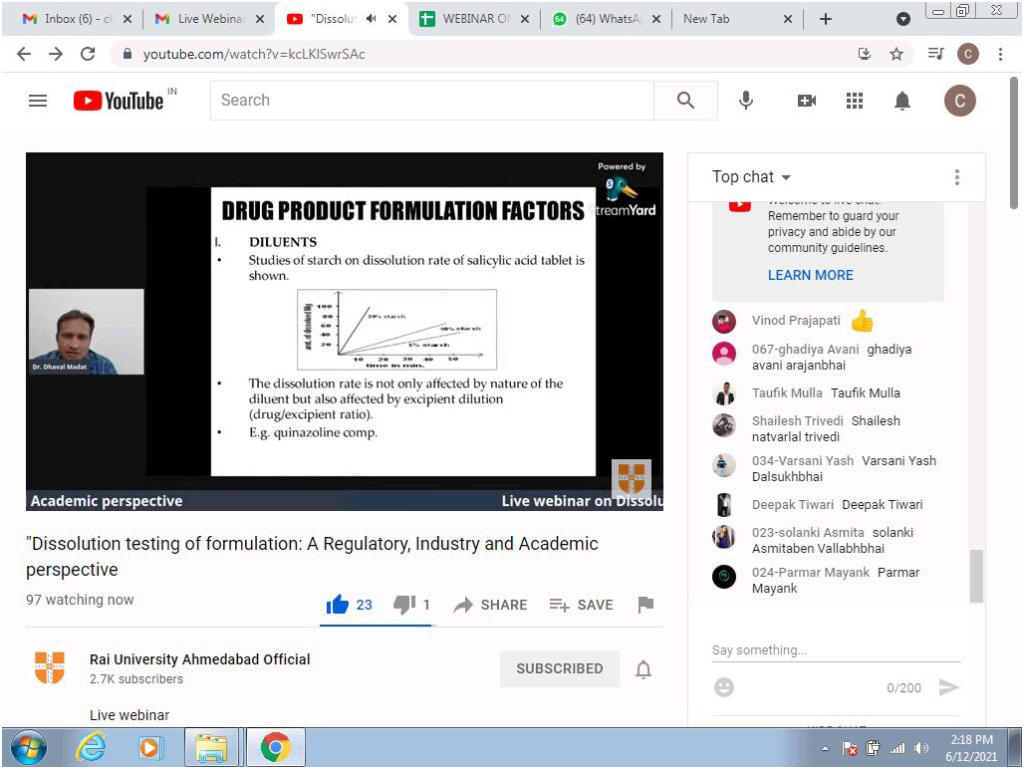Open Windows Explorer from taskbar
Viewport: 1024px width, 769px height.
pos(211,747)
